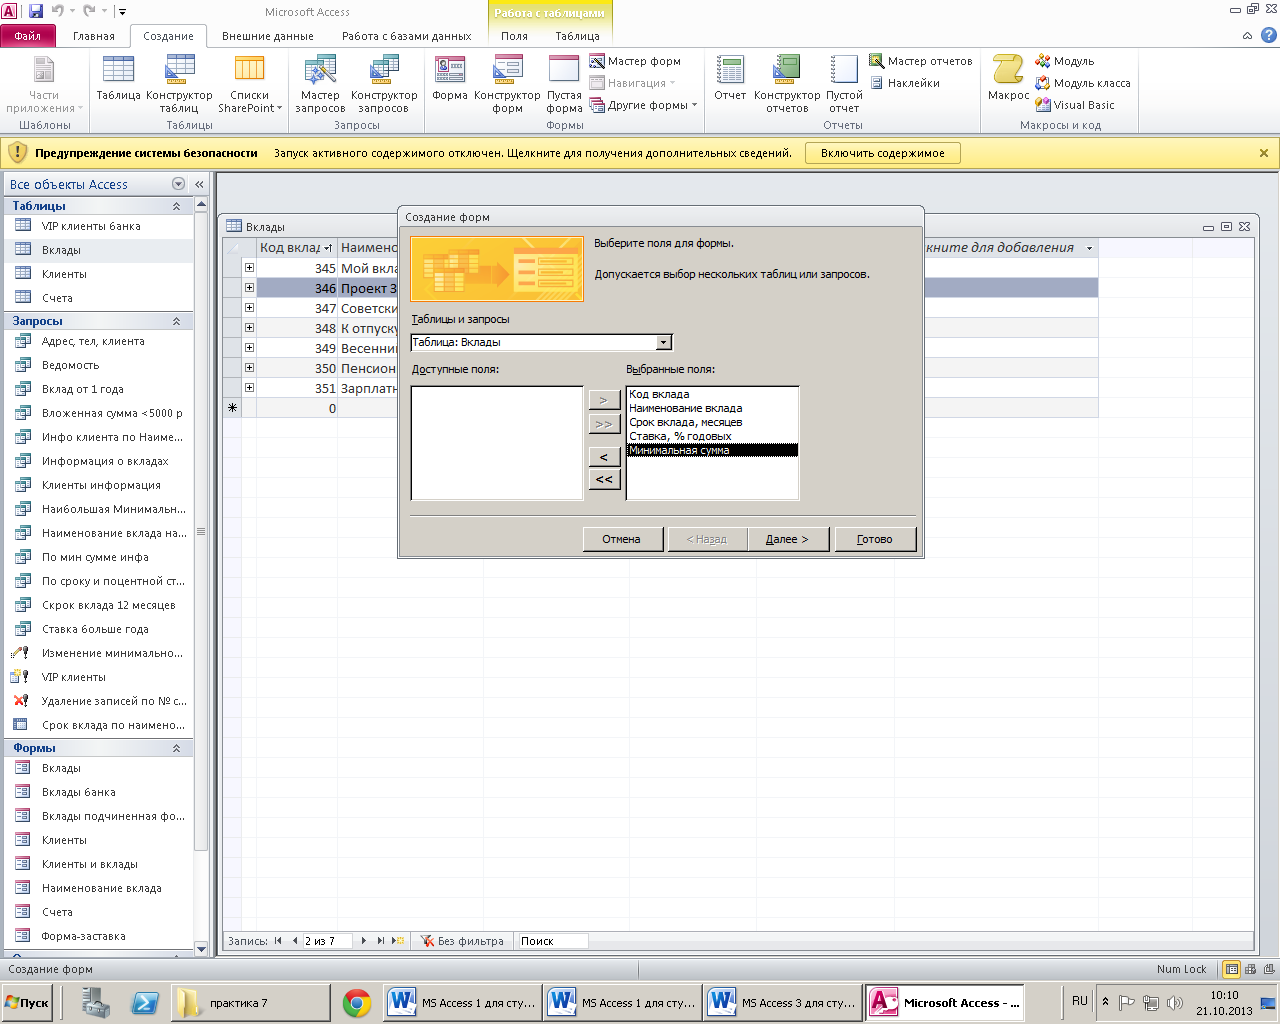Open the Таблицы и запросы combo box

click(x=541, y=342)
